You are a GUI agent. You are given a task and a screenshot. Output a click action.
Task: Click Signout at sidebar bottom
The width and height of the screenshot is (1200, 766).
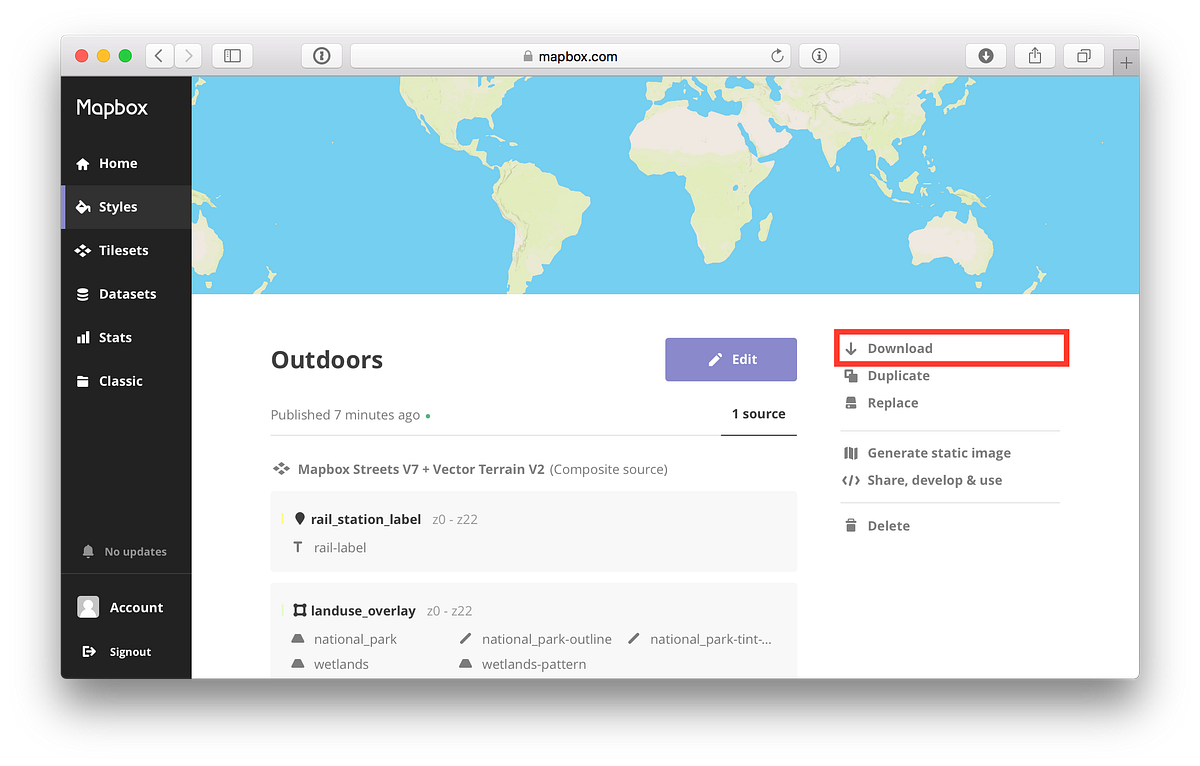90,651
